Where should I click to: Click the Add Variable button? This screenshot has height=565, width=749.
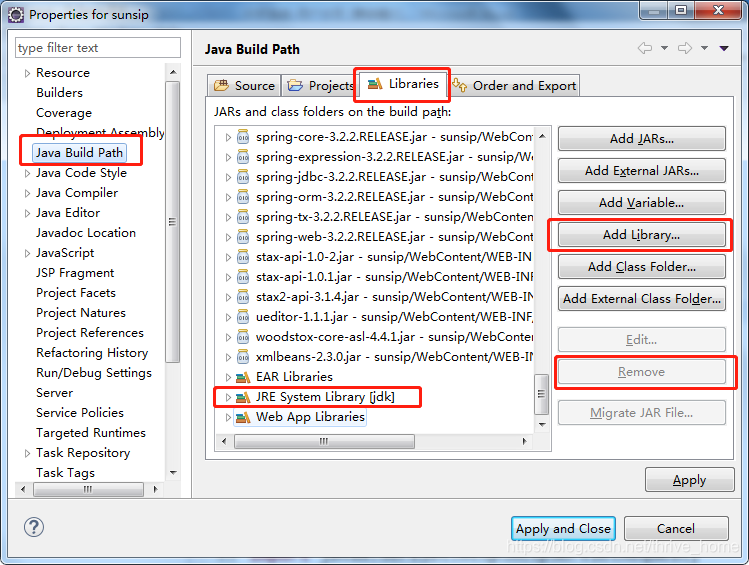(x=642, y=203)
